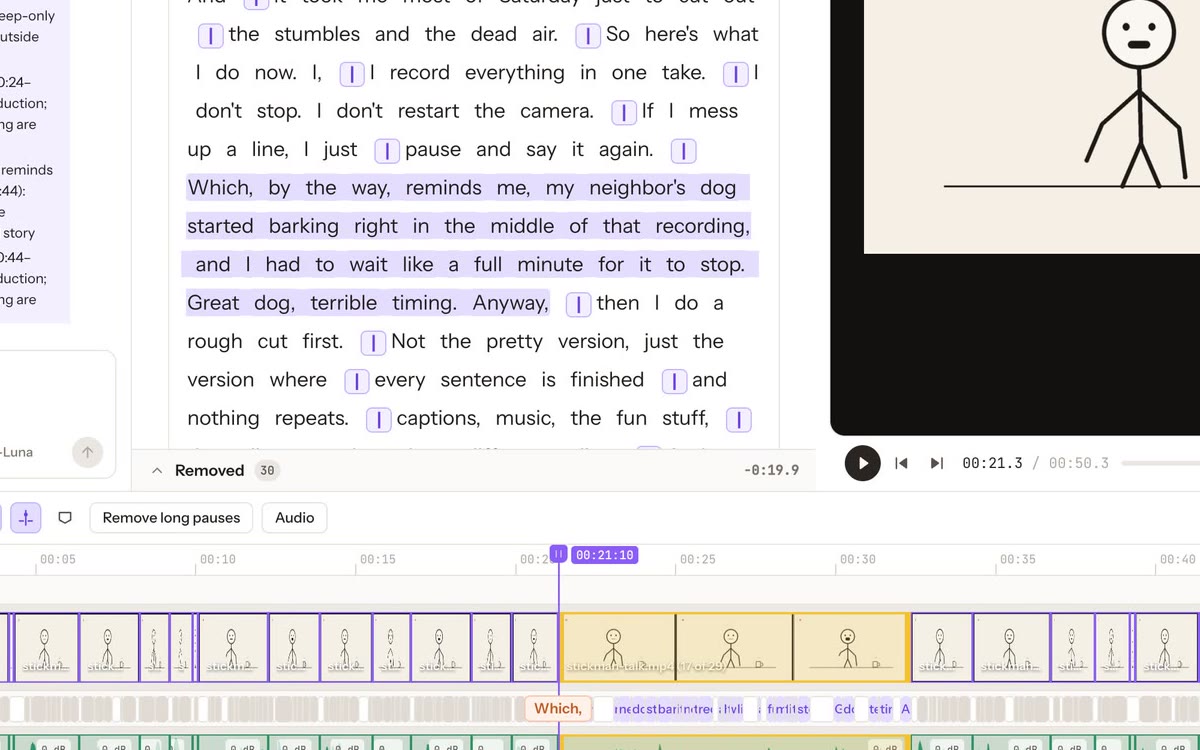This screenshot has width=1200, height=750.
Task: Open the cut marker before "every sentence"
Action: coord(357,381)
